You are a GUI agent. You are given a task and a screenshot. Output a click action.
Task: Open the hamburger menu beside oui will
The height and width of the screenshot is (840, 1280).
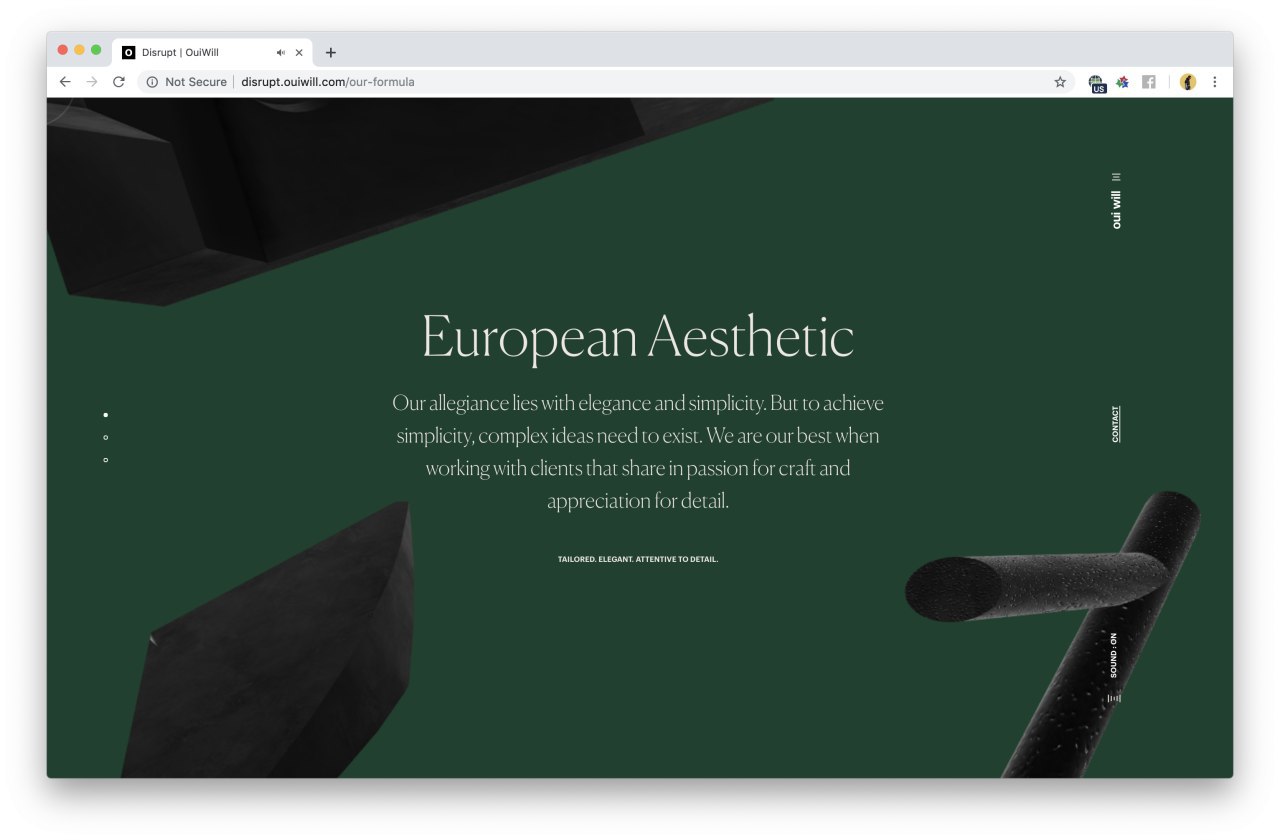[1116, 177]
